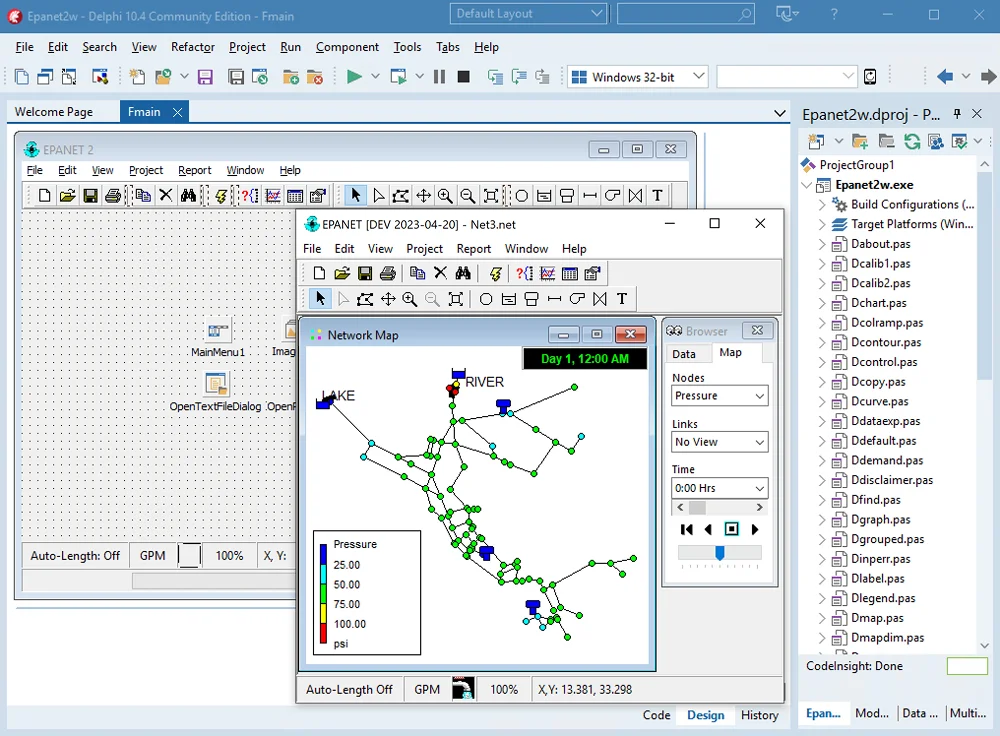
Task: Click the purple Save icon in Delphi toolbar
Action: tap(205, 76)
